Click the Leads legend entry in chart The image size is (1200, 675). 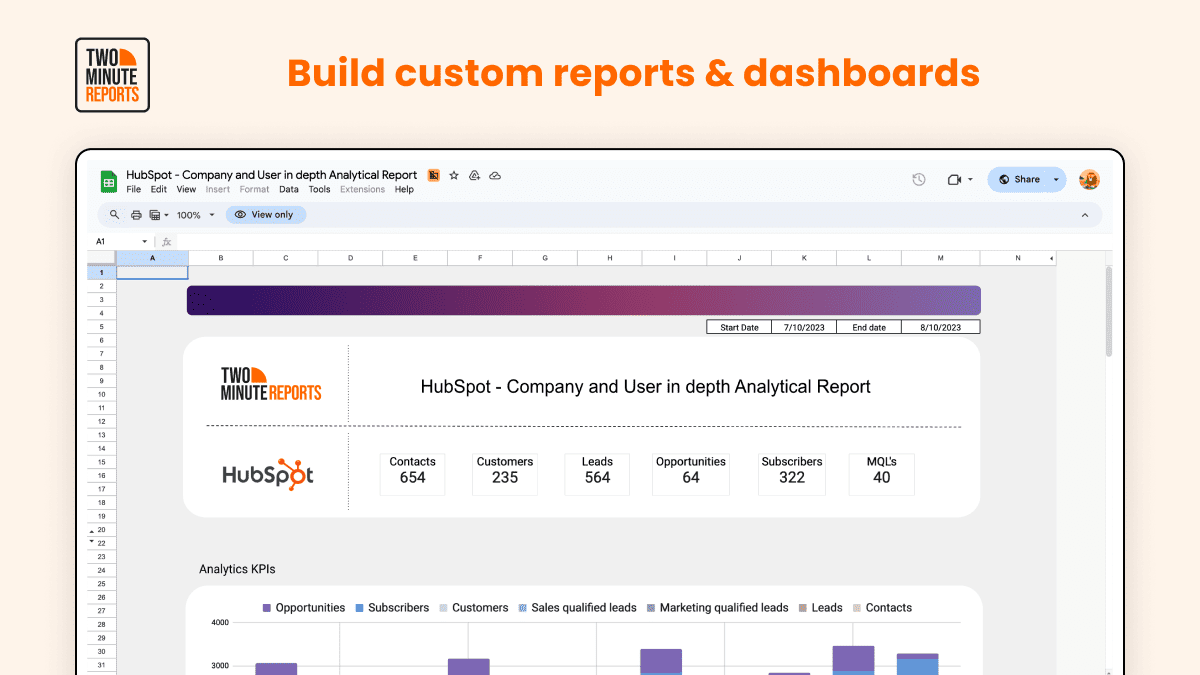click(820, 608)
